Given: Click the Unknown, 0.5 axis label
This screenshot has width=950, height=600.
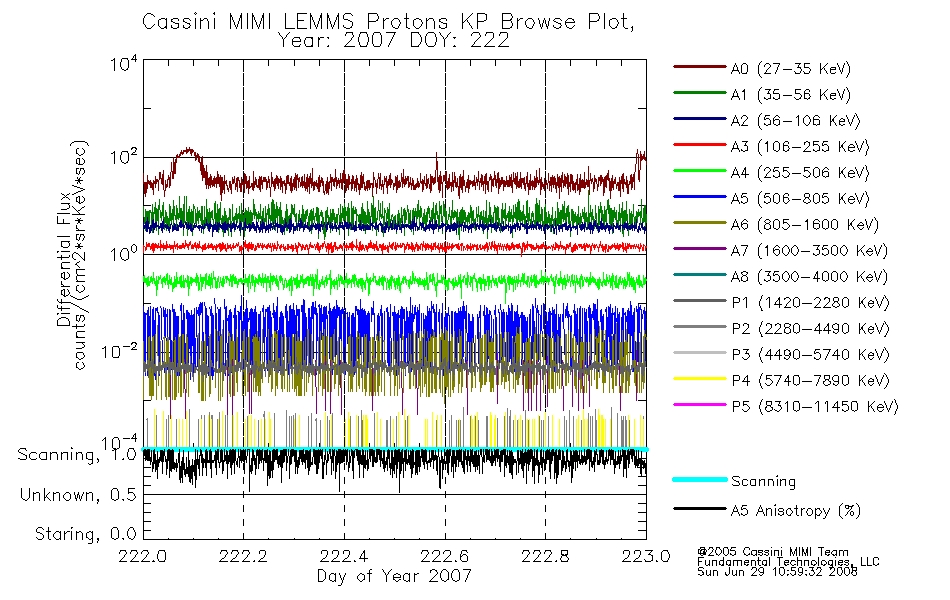Looking at the screenshot, I should (78, 495).
